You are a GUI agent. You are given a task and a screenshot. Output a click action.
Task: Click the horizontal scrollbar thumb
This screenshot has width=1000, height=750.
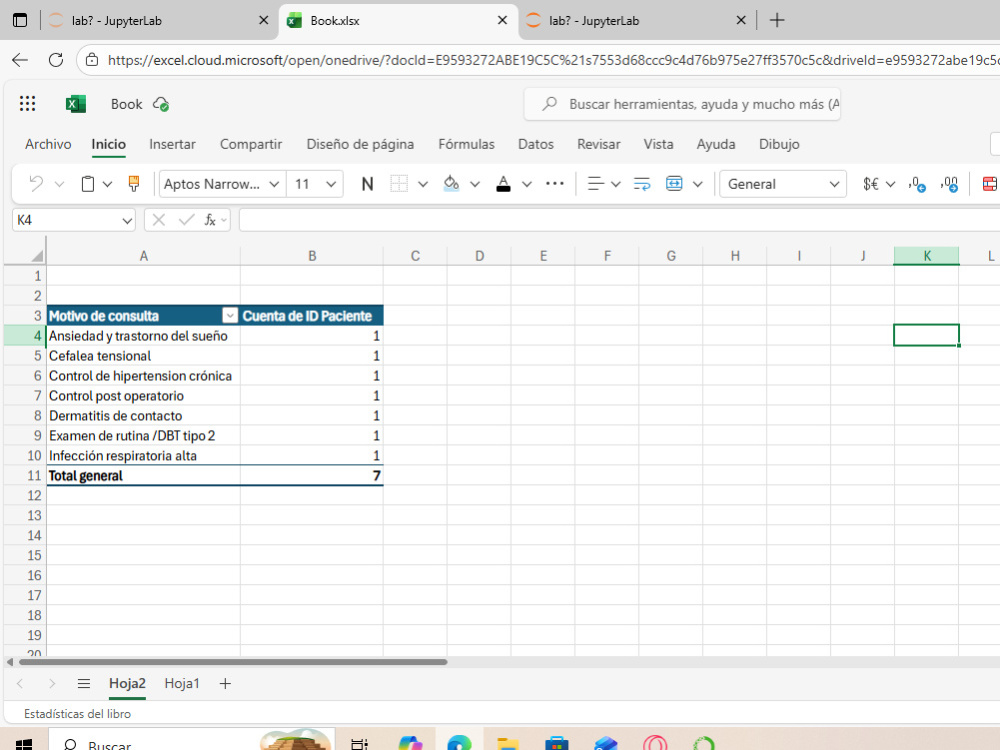pos(233,662)
